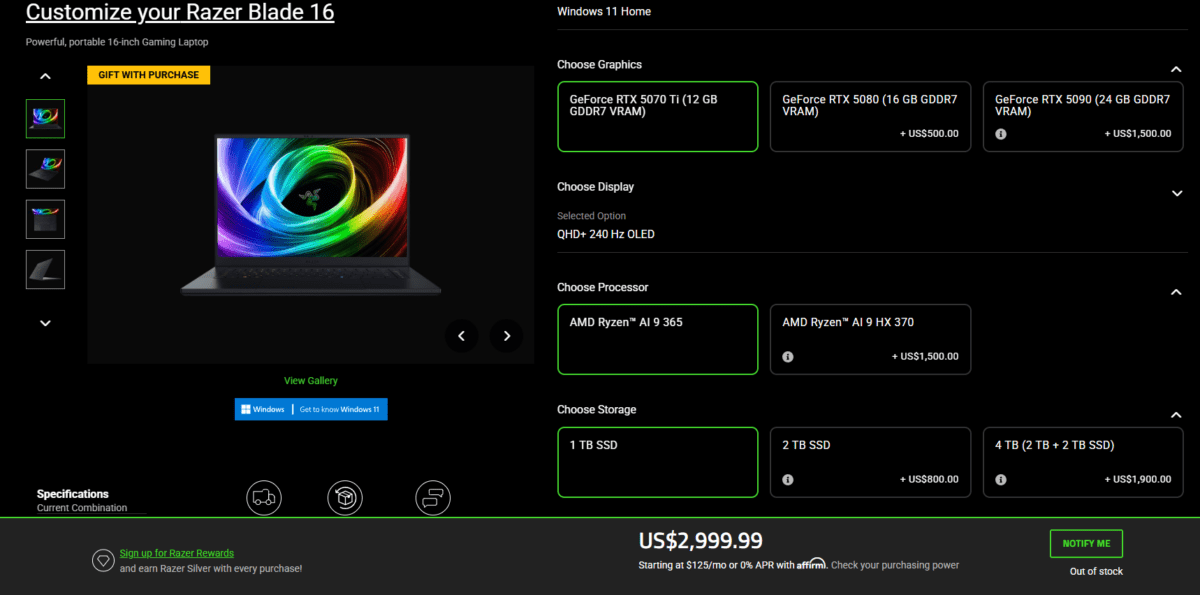This screenshot has width=1200, height=595.
Task: Select the third thumbnail, laptop rear view
Action: (45, 219)
